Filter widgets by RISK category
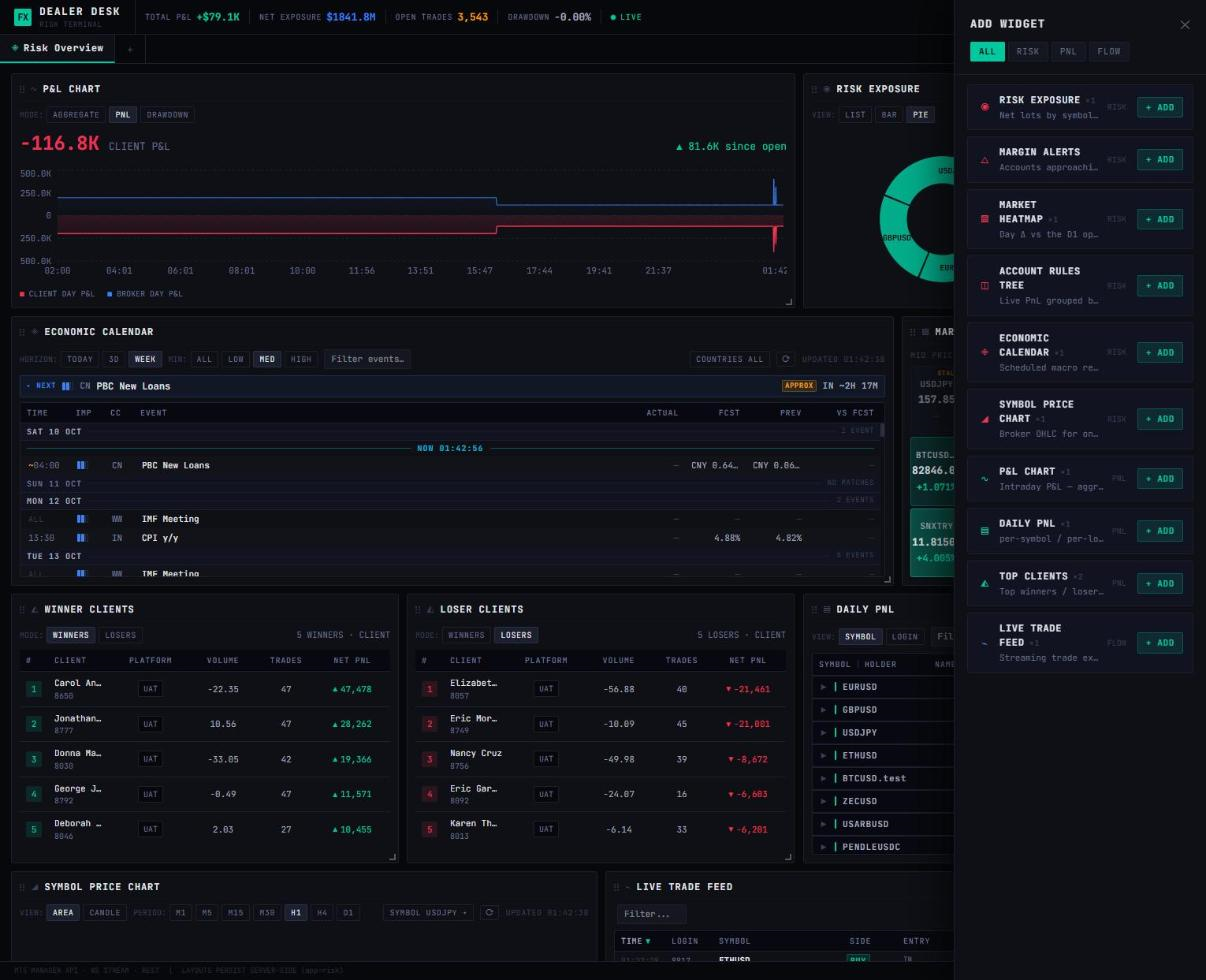Screen dimensions: 1206x980 tap(1027, 51)
